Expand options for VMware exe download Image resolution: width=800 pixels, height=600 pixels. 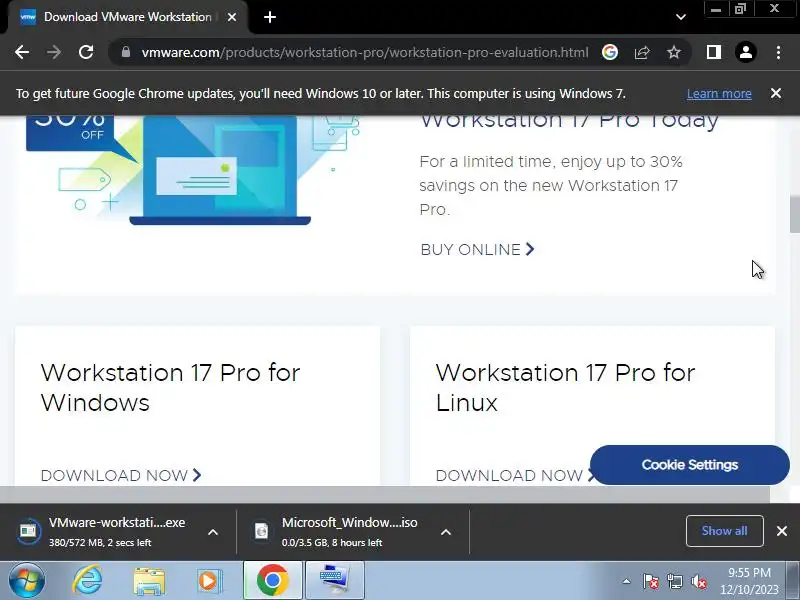click(213, 532)
